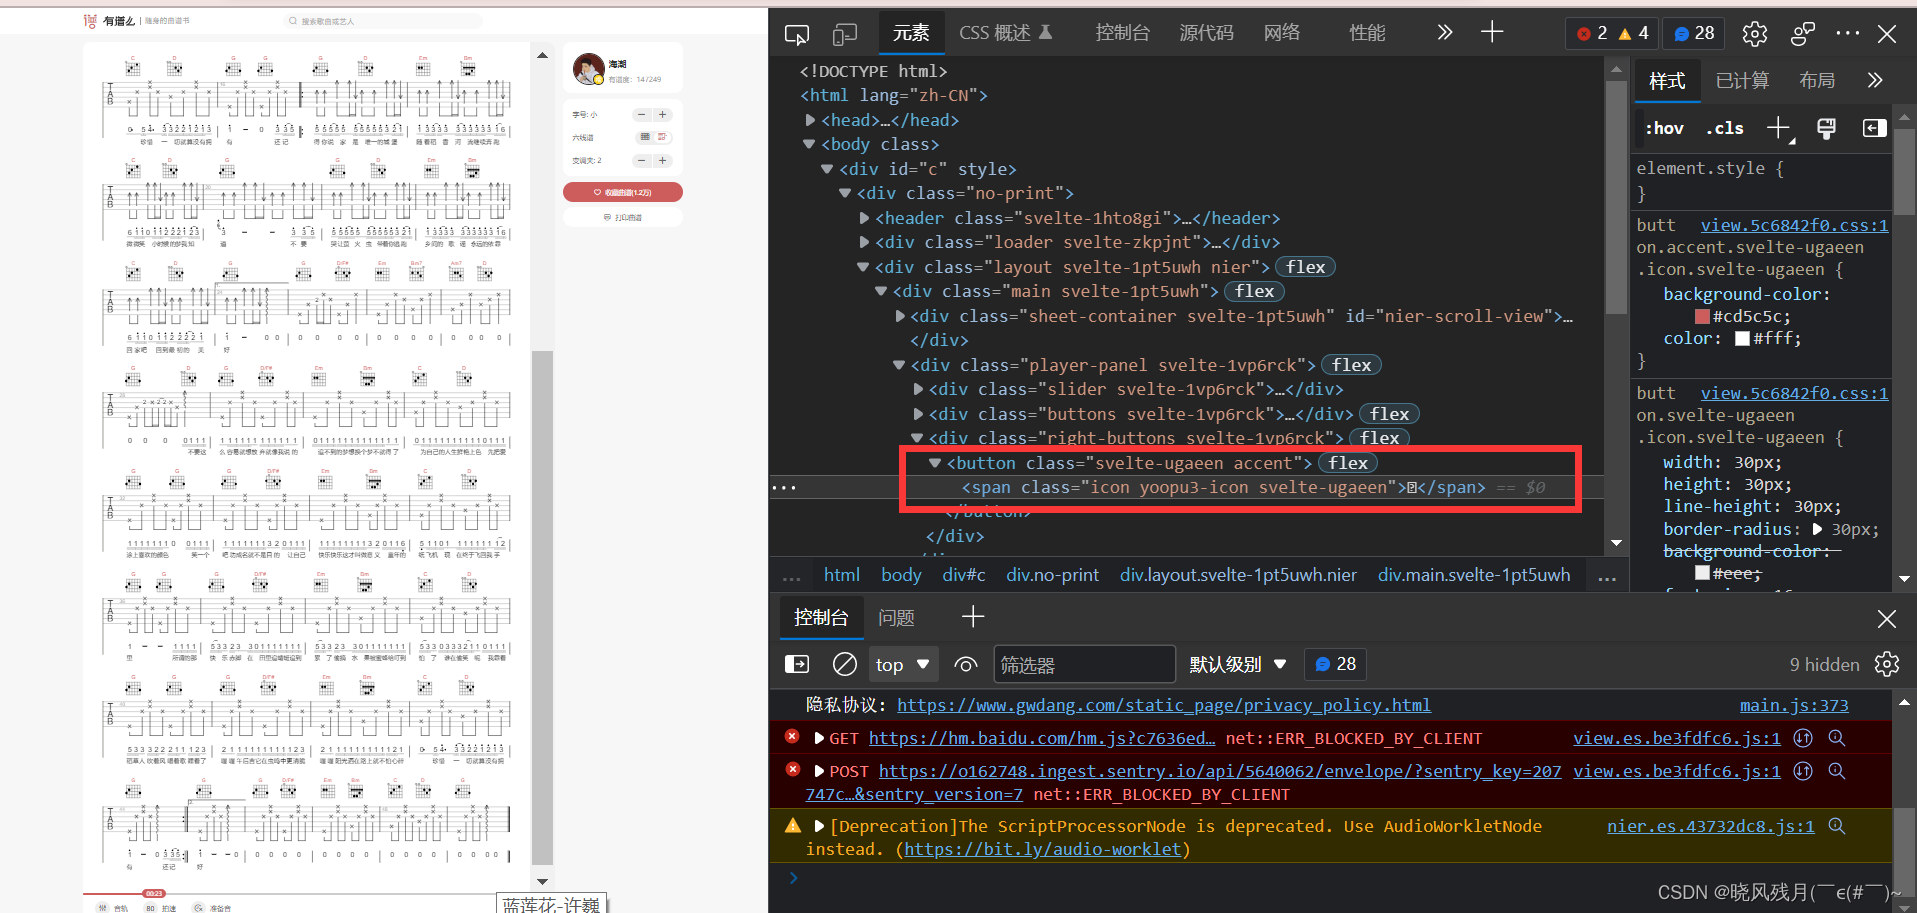Open the main.js:373 source link
The height and width of the screenshot is (913, 1917).
(1794, 705)
